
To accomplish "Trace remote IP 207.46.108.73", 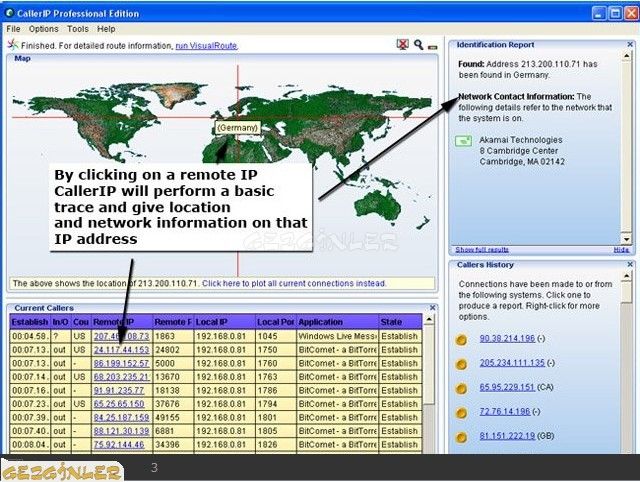I will pos(121,336).
